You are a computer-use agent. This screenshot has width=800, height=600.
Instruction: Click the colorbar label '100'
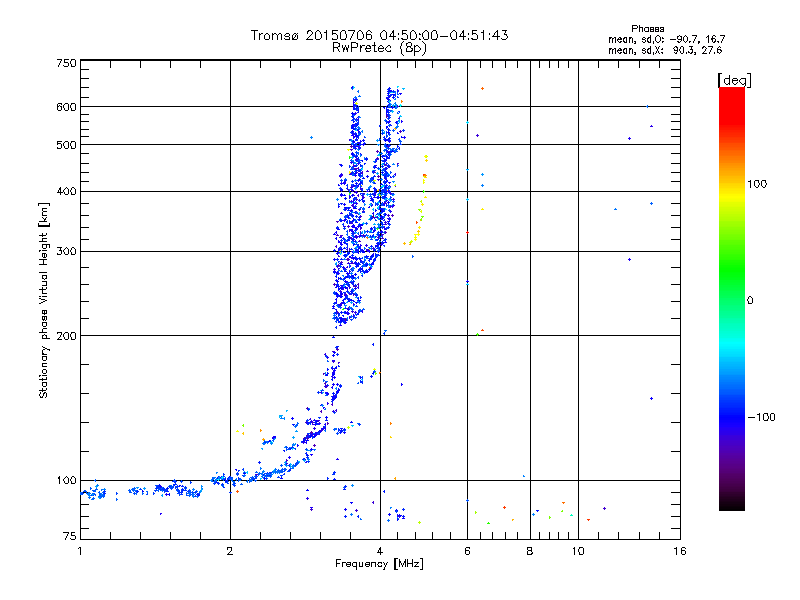(757, 184)
